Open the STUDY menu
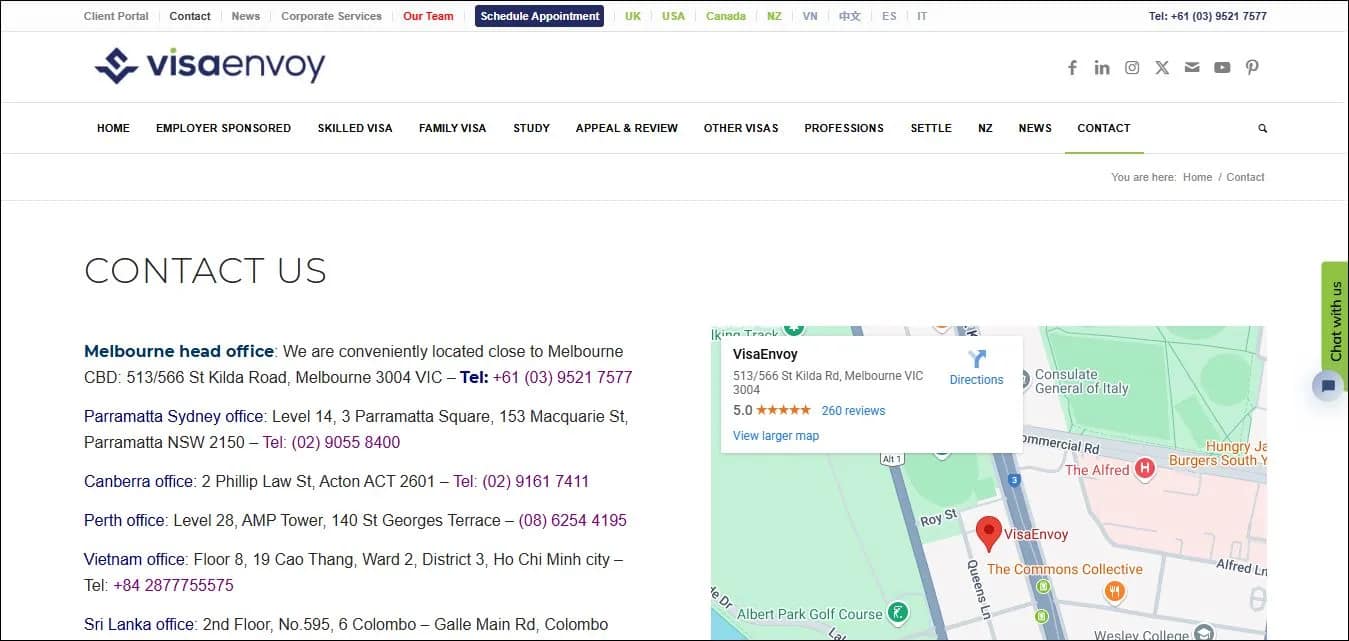 point(531,128)
